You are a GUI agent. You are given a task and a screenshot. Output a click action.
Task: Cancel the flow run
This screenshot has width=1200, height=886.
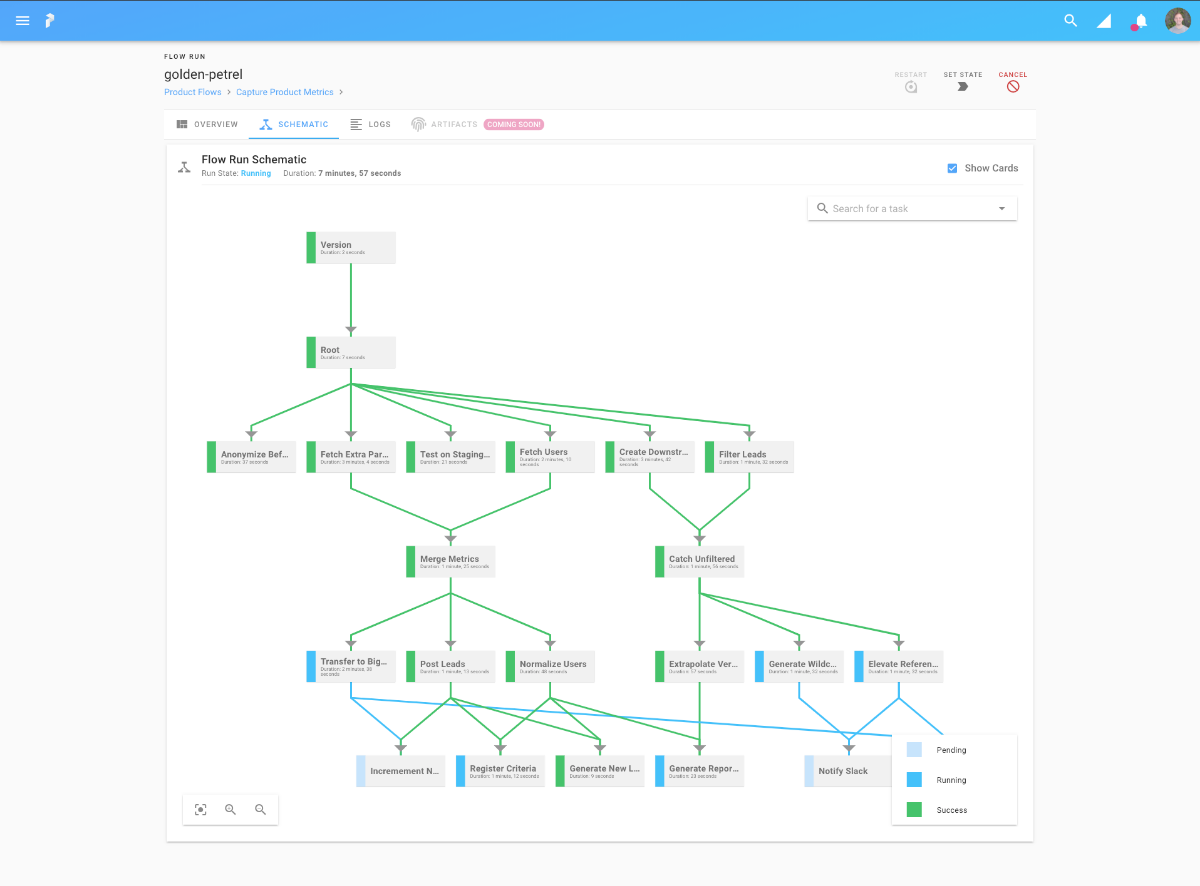1013,87
